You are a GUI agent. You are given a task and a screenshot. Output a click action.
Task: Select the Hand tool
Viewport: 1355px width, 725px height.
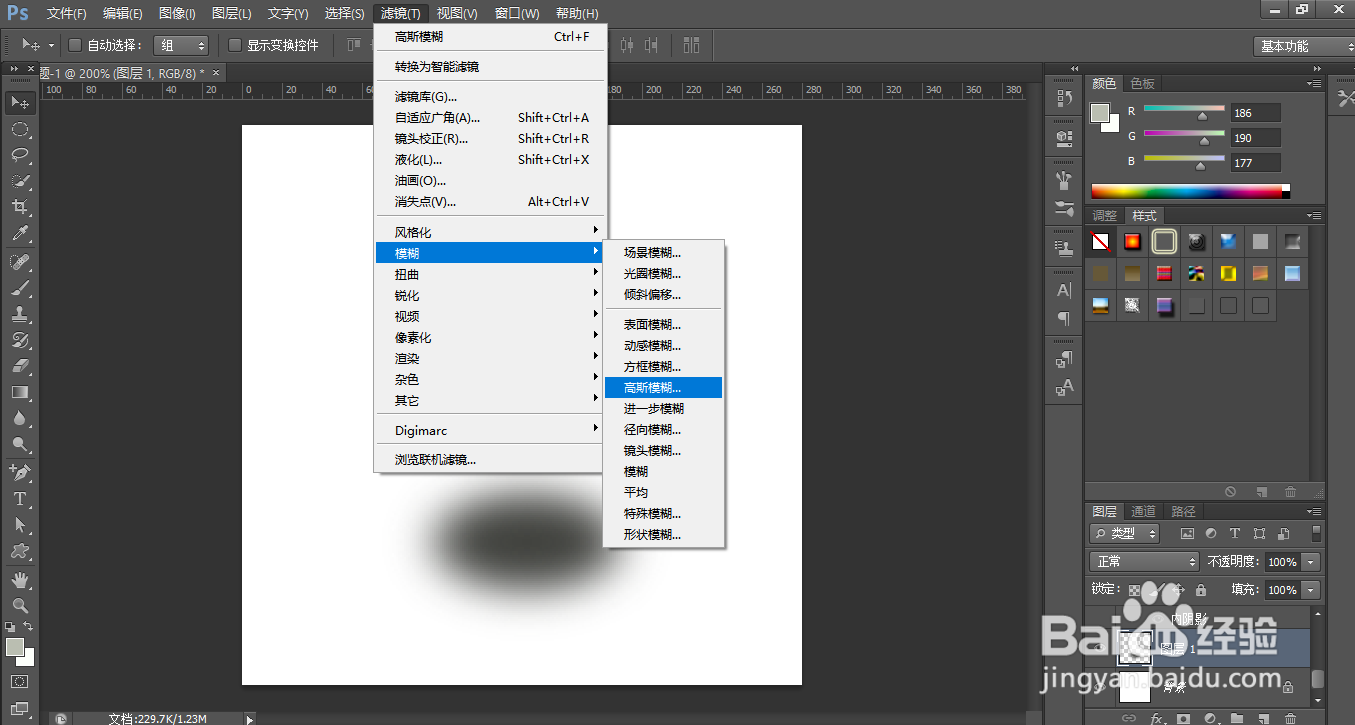coord(20,579)
